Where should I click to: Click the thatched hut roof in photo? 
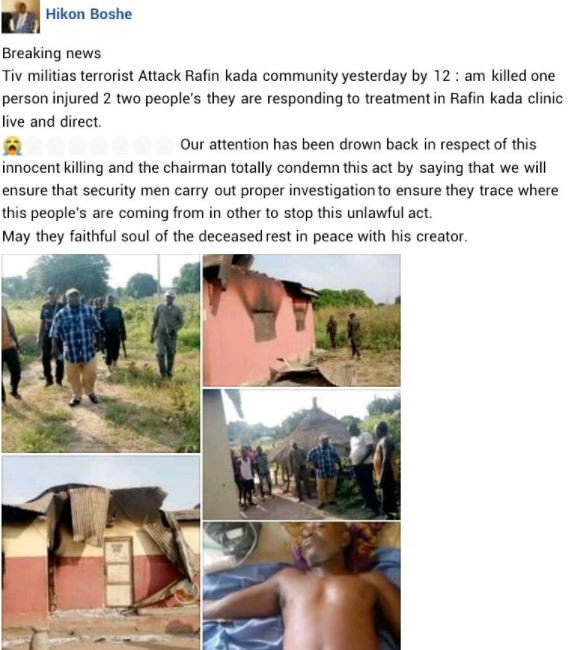311,429
